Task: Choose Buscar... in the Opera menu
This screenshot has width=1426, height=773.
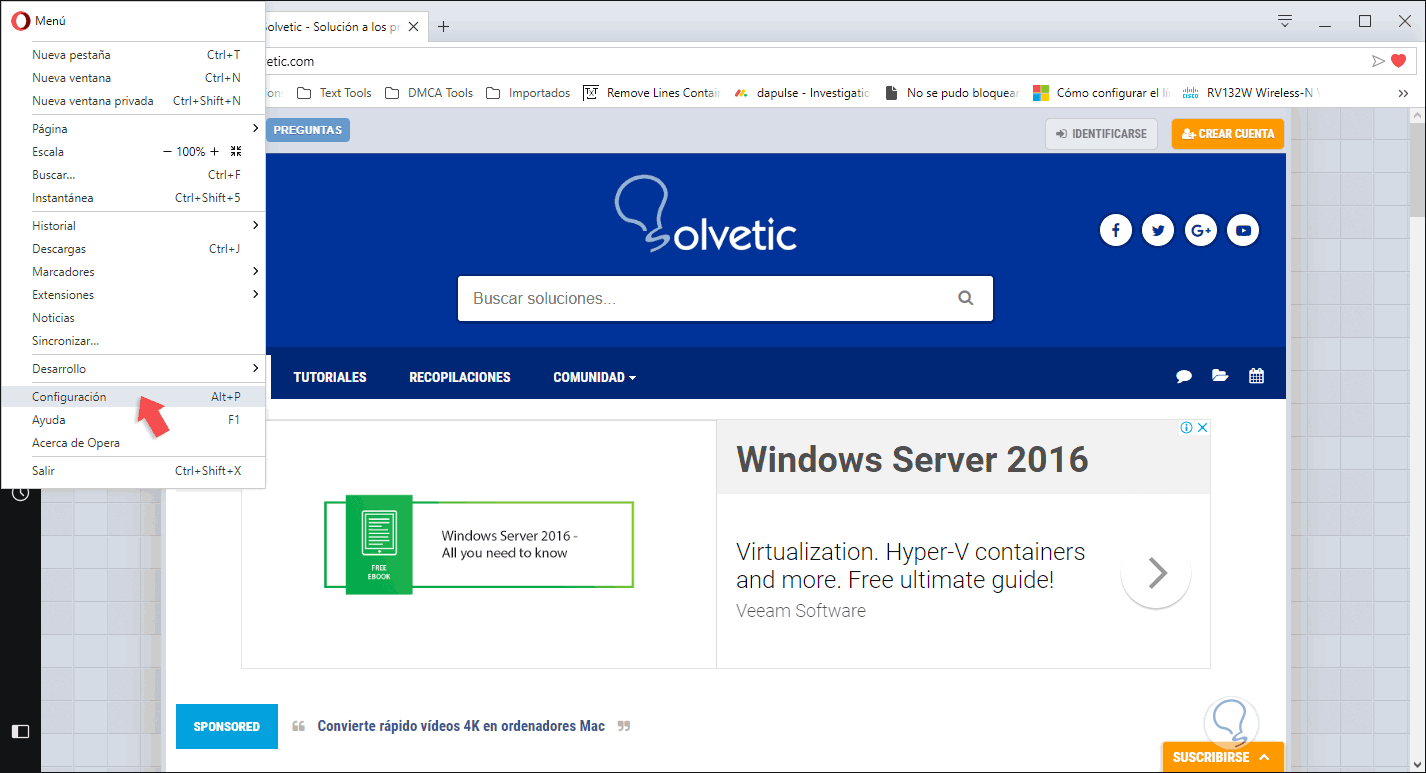Action: tap(133, 175)
